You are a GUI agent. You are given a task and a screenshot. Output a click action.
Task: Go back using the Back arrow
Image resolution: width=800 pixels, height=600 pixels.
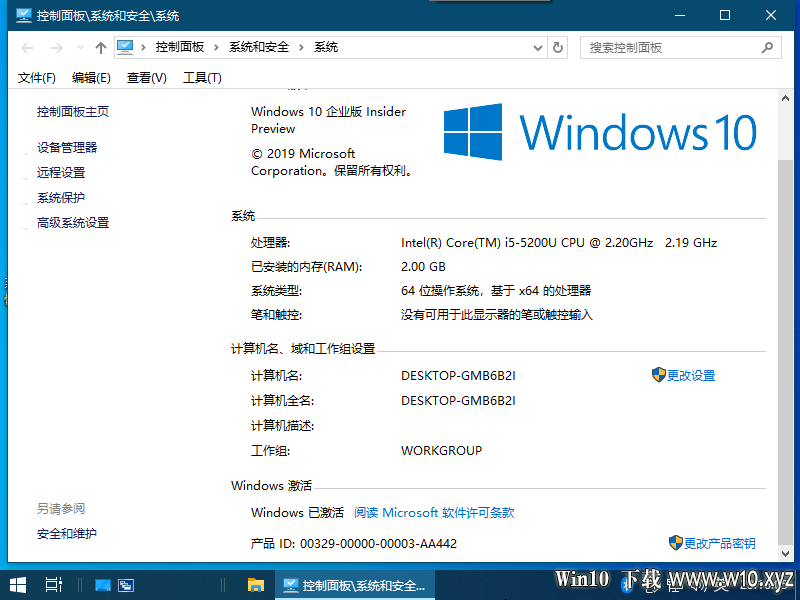point(27,48)
